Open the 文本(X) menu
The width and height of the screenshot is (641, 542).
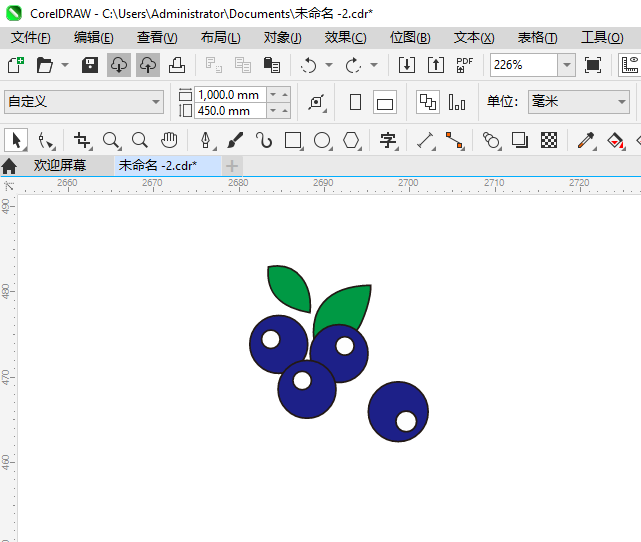pyautogui.click(x=474, y=38)
